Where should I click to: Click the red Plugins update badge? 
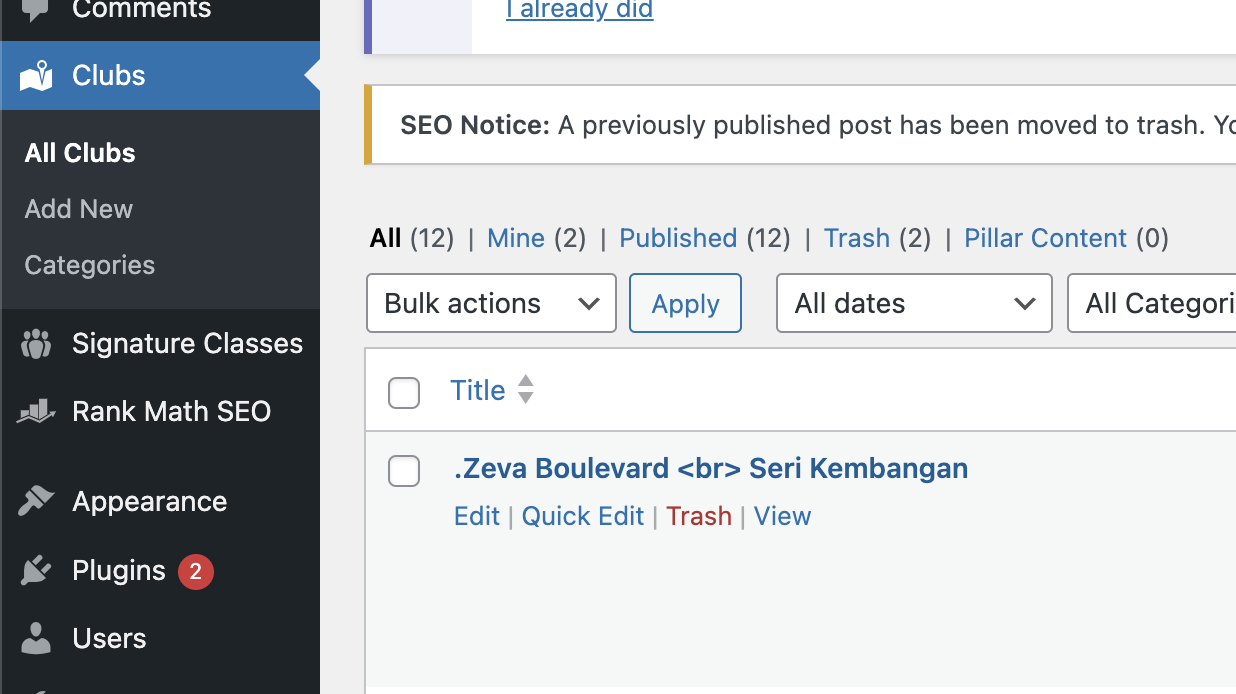[x=196, y=571]
